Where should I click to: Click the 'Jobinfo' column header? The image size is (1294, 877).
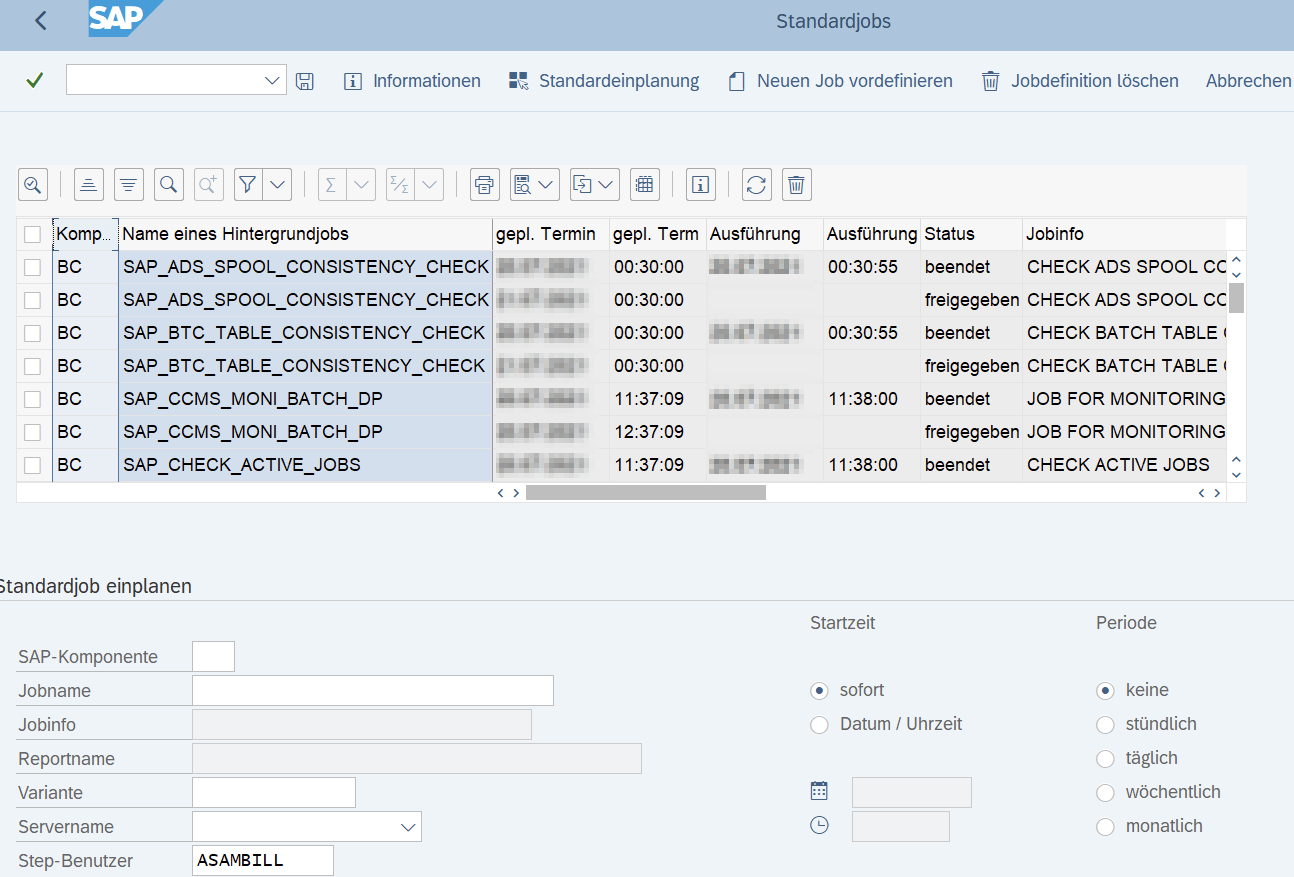point(1125,234)
